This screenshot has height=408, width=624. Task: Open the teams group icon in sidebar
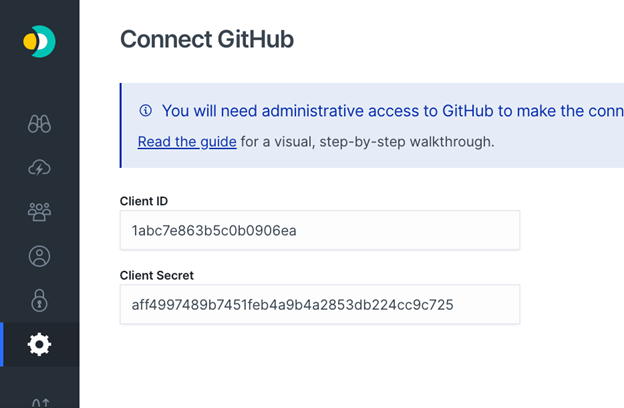pos(39,212)
